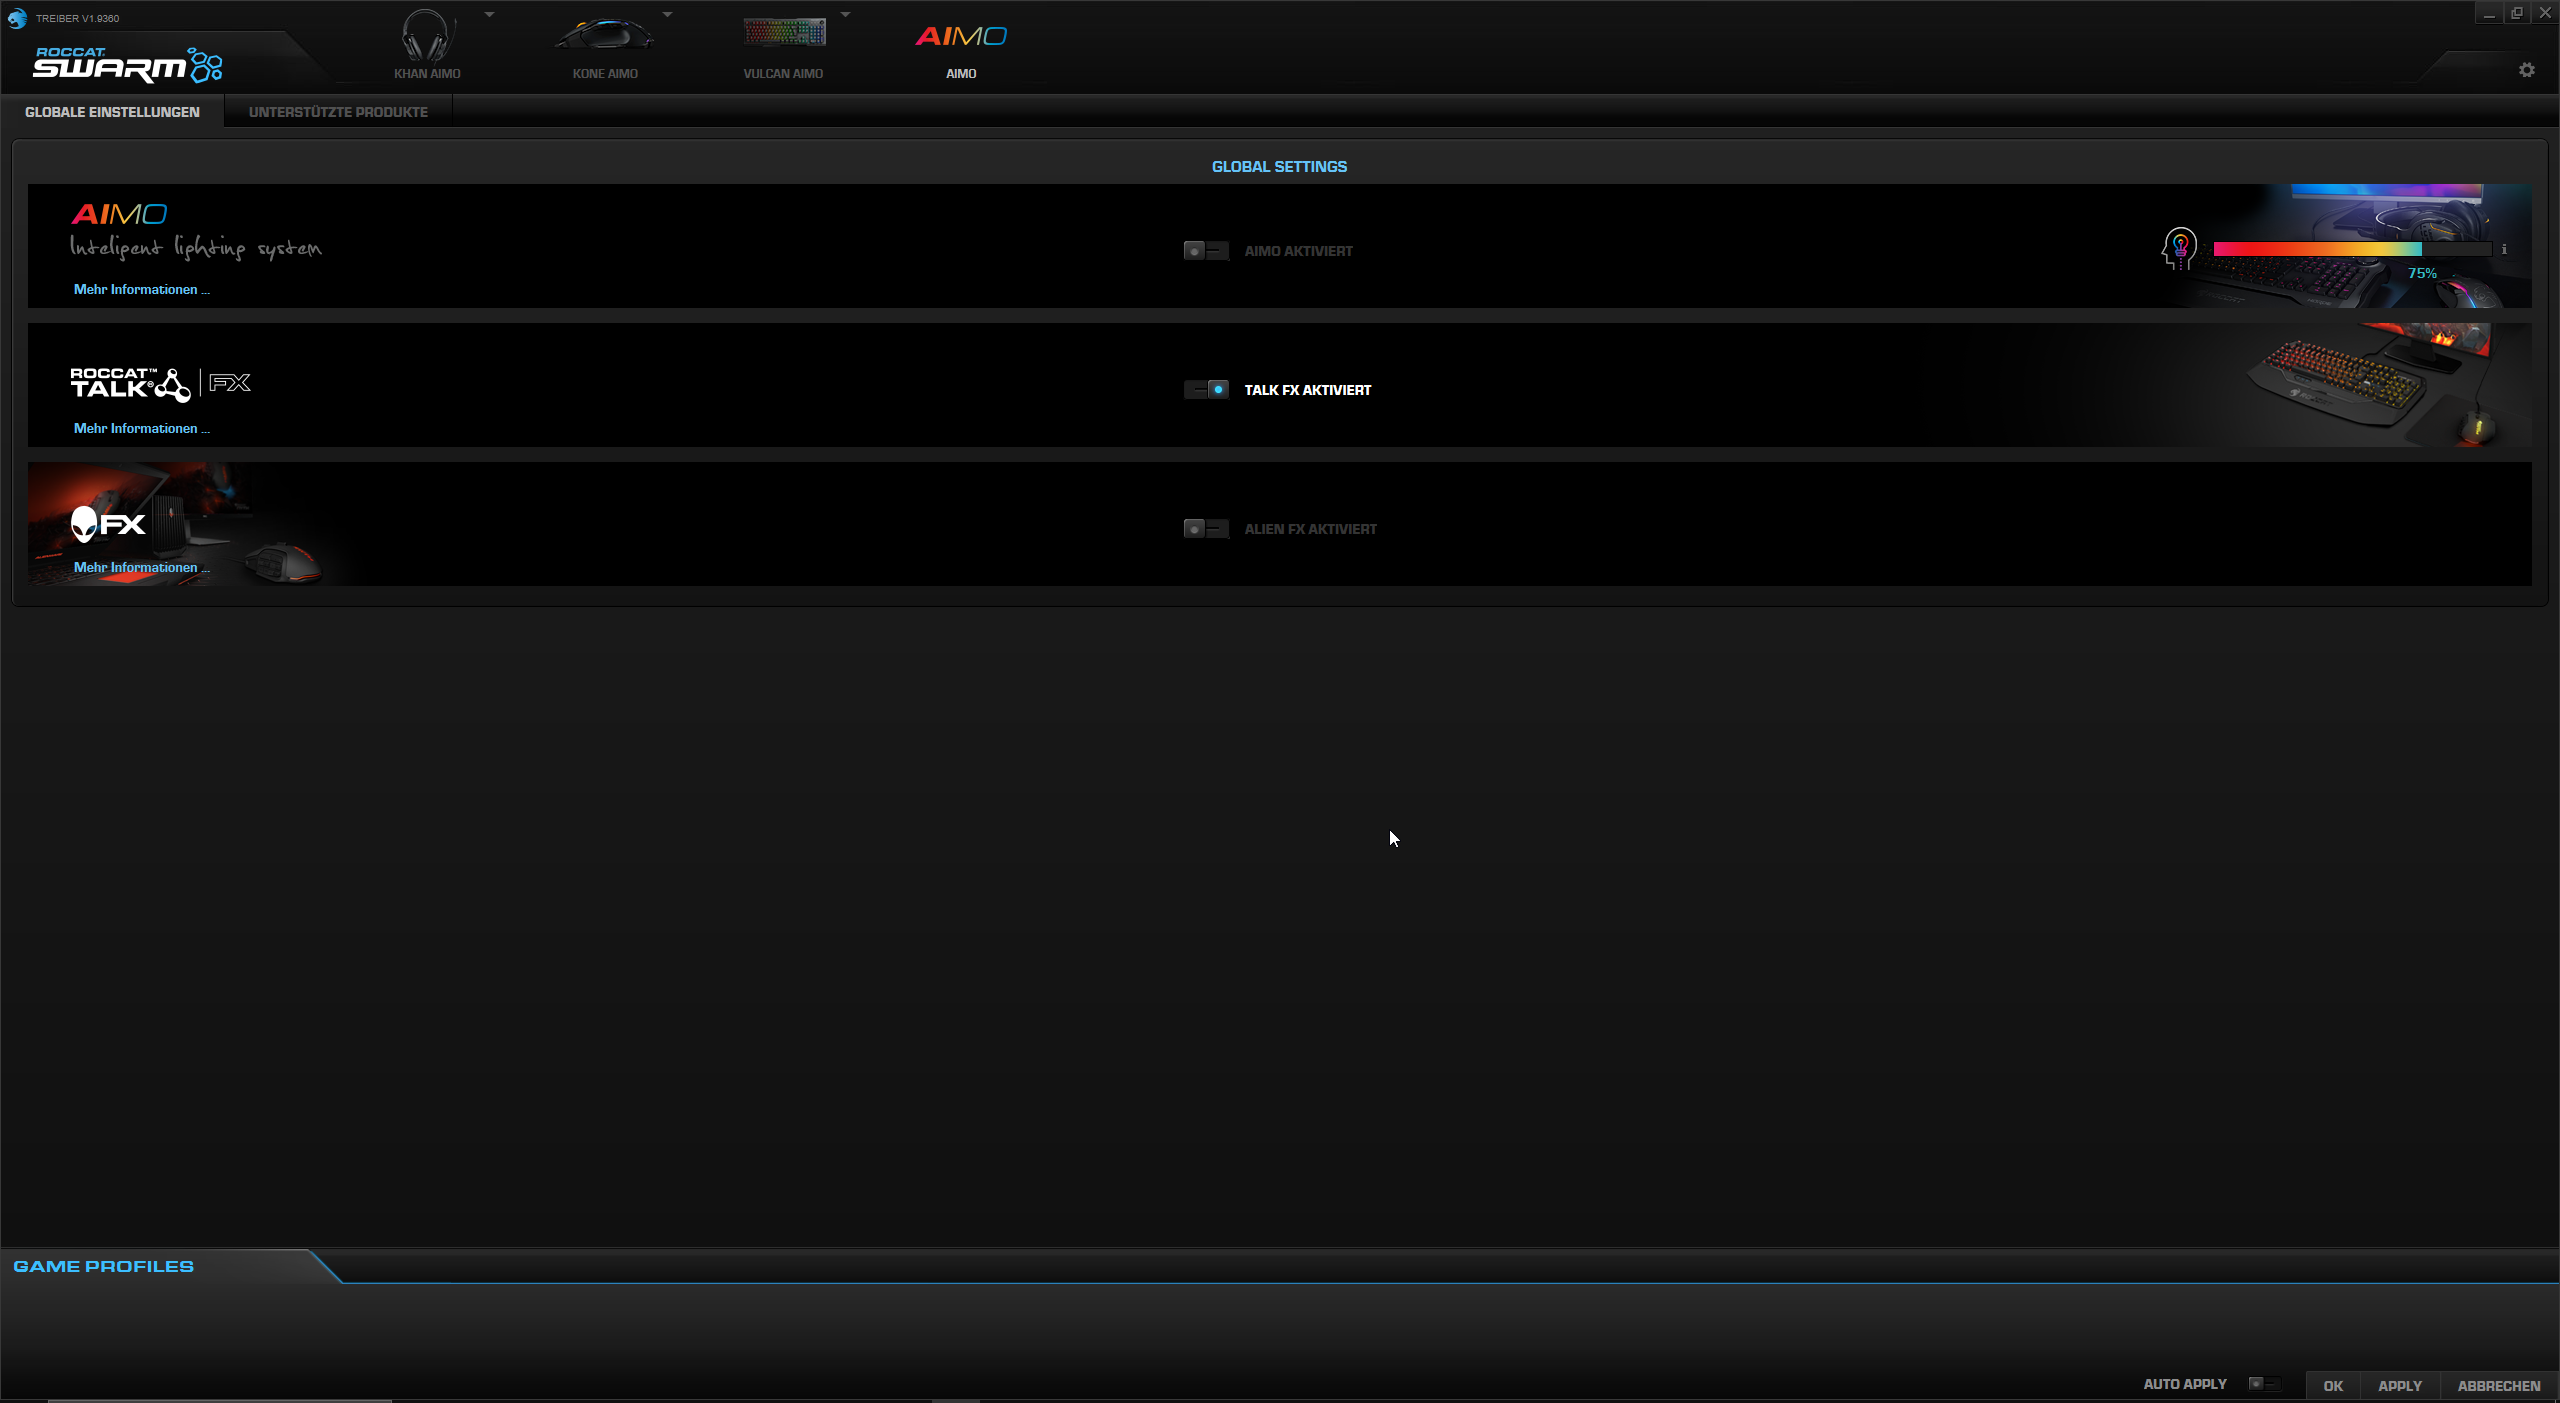Screen dimensions: 2560x1403
Task: Expand the Khan AIMO dropdown arrow
Action: pyautogui.click(x=489, y=15)
